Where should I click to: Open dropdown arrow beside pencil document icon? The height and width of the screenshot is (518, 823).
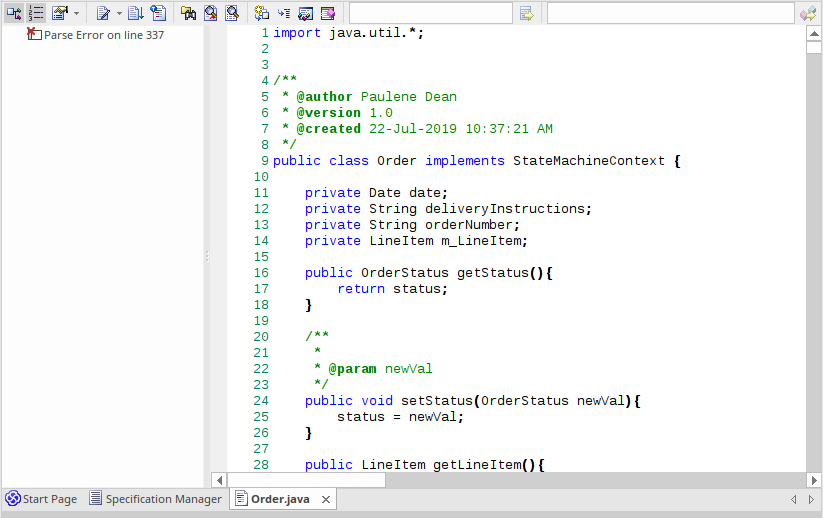pyautogui.click(x=119, y=14)
